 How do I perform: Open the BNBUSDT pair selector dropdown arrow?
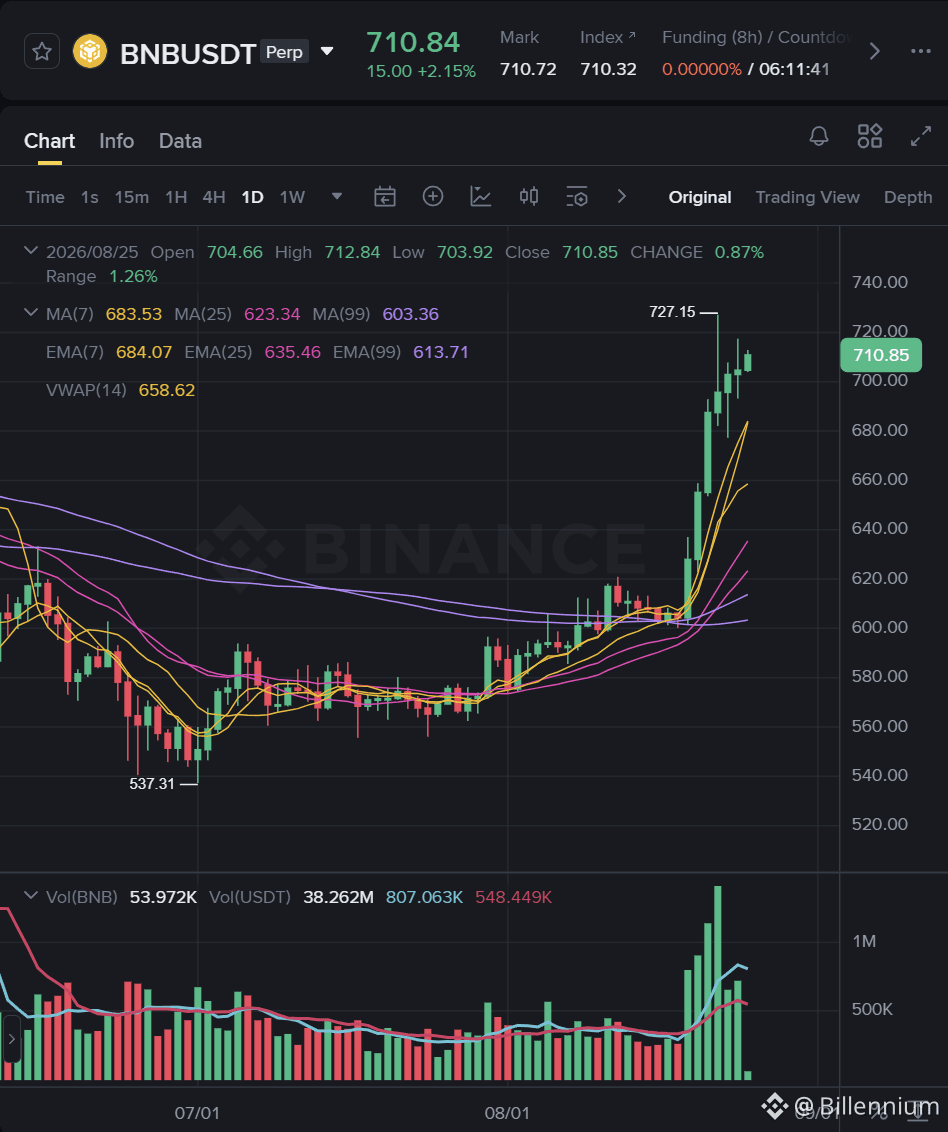[x=327, y=51]
